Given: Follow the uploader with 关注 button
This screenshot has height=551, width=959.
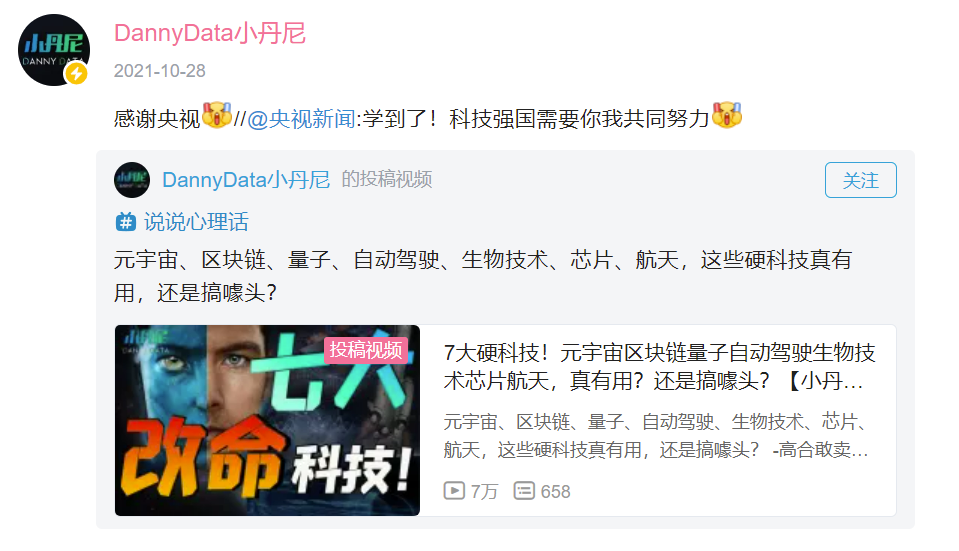Looking at the screenshot, I should (x=861, y=180).
